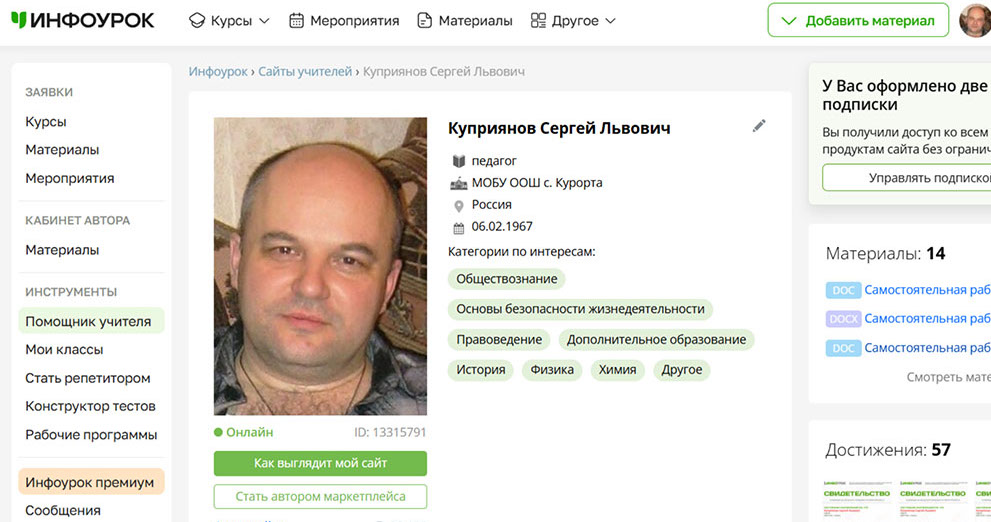Open Инфоурок премиум sidebar item
This screenshot has width=991, height=522.
point(91,482)
